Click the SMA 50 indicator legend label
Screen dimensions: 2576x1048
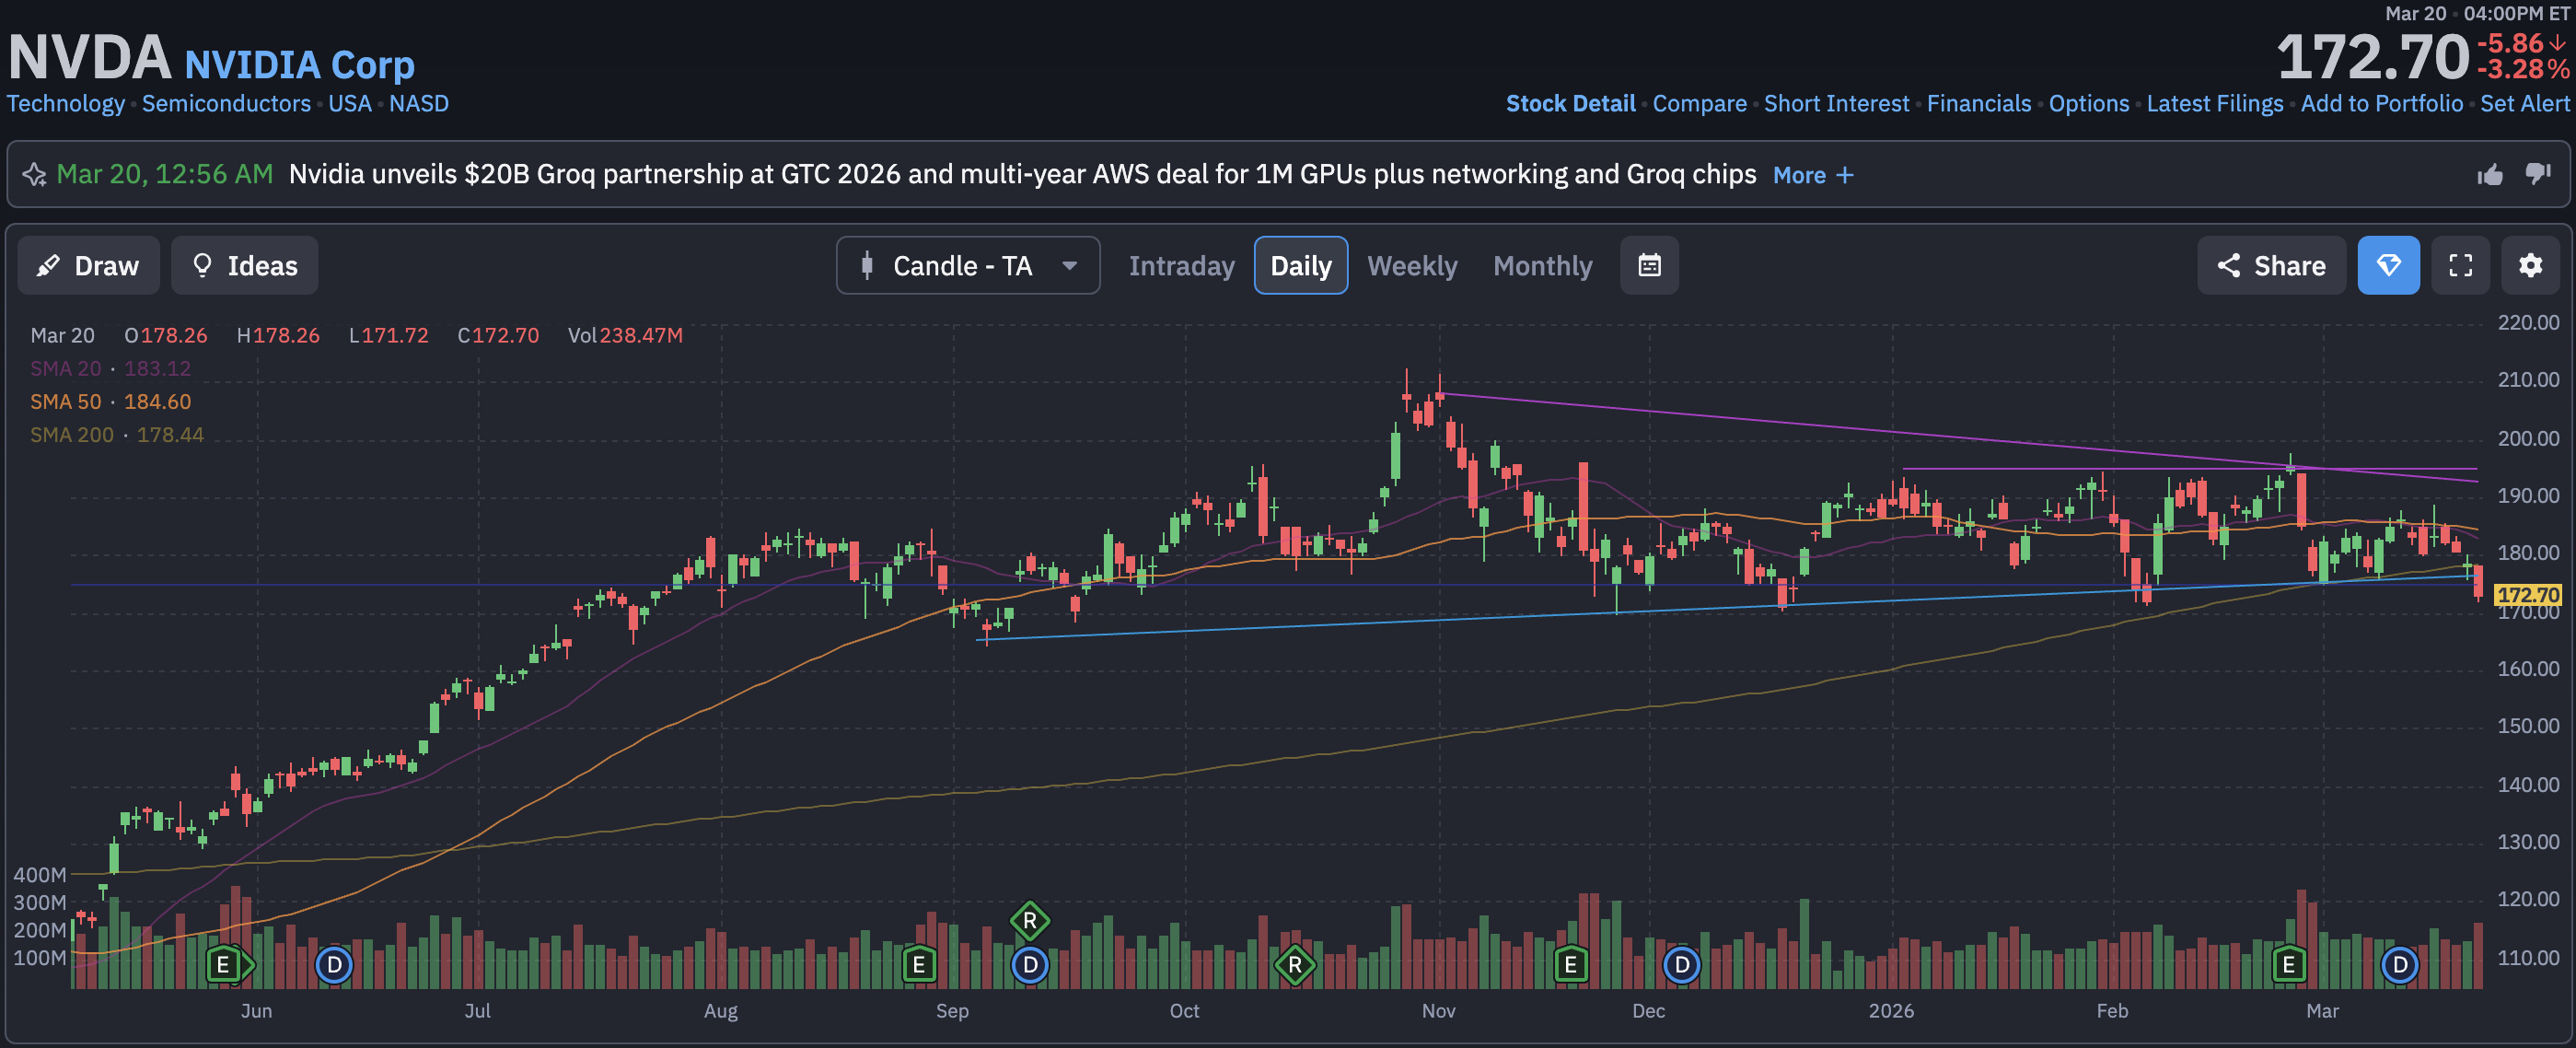pyautogui.click(x=66, y=402)
